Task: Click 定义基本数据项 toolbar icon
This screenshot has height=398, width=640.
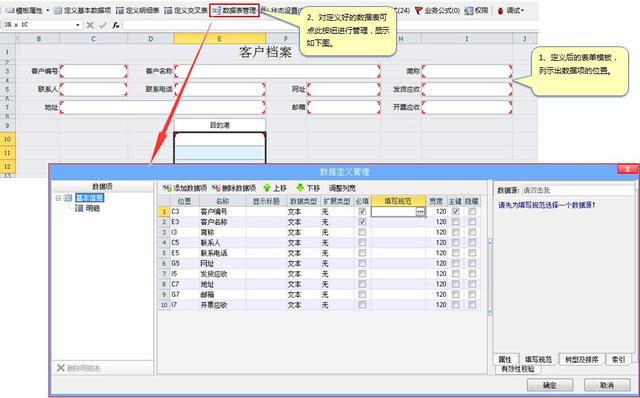Action: coord(58,11)
